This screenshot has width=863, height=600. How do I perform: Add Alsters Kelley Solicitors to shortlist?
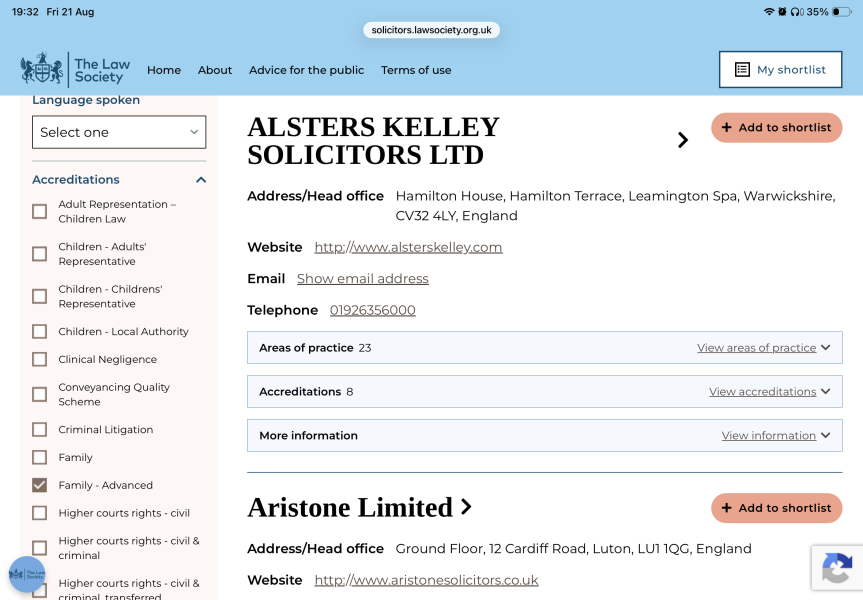(777, 128)
